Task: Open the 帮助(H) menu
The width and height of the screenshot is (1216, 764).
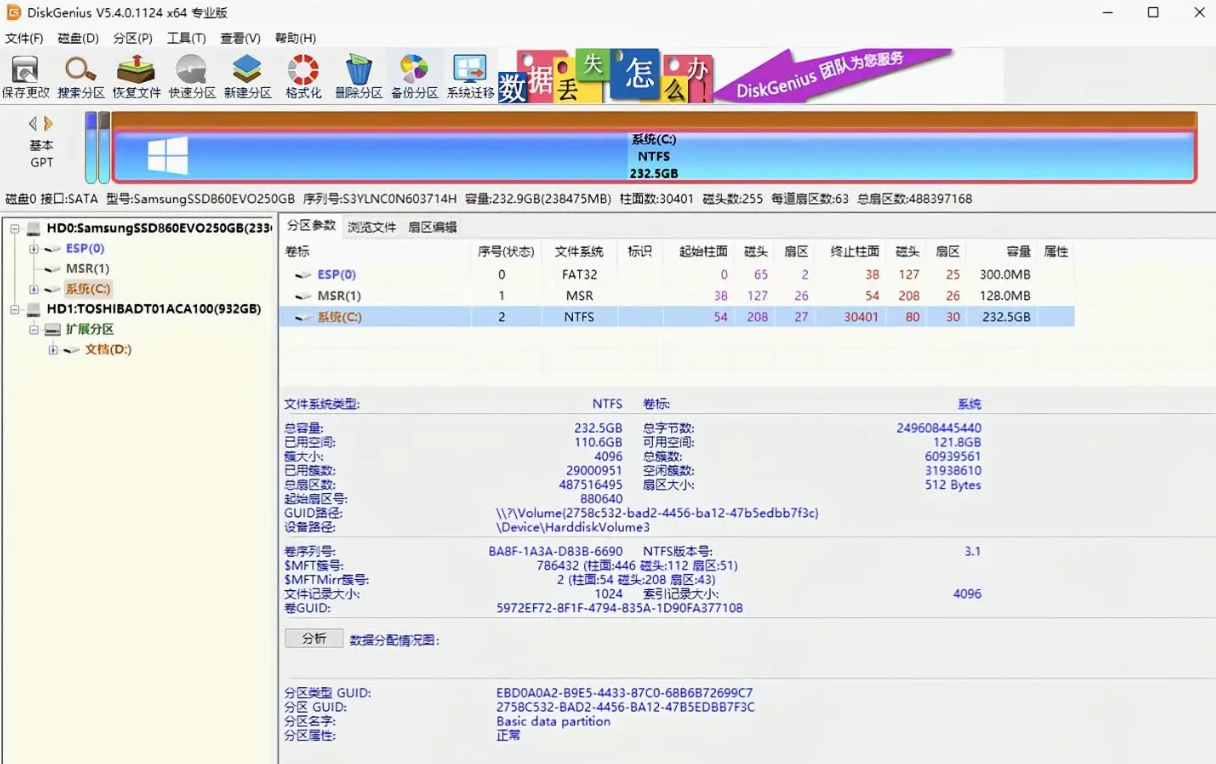Action: coord(295,38)
